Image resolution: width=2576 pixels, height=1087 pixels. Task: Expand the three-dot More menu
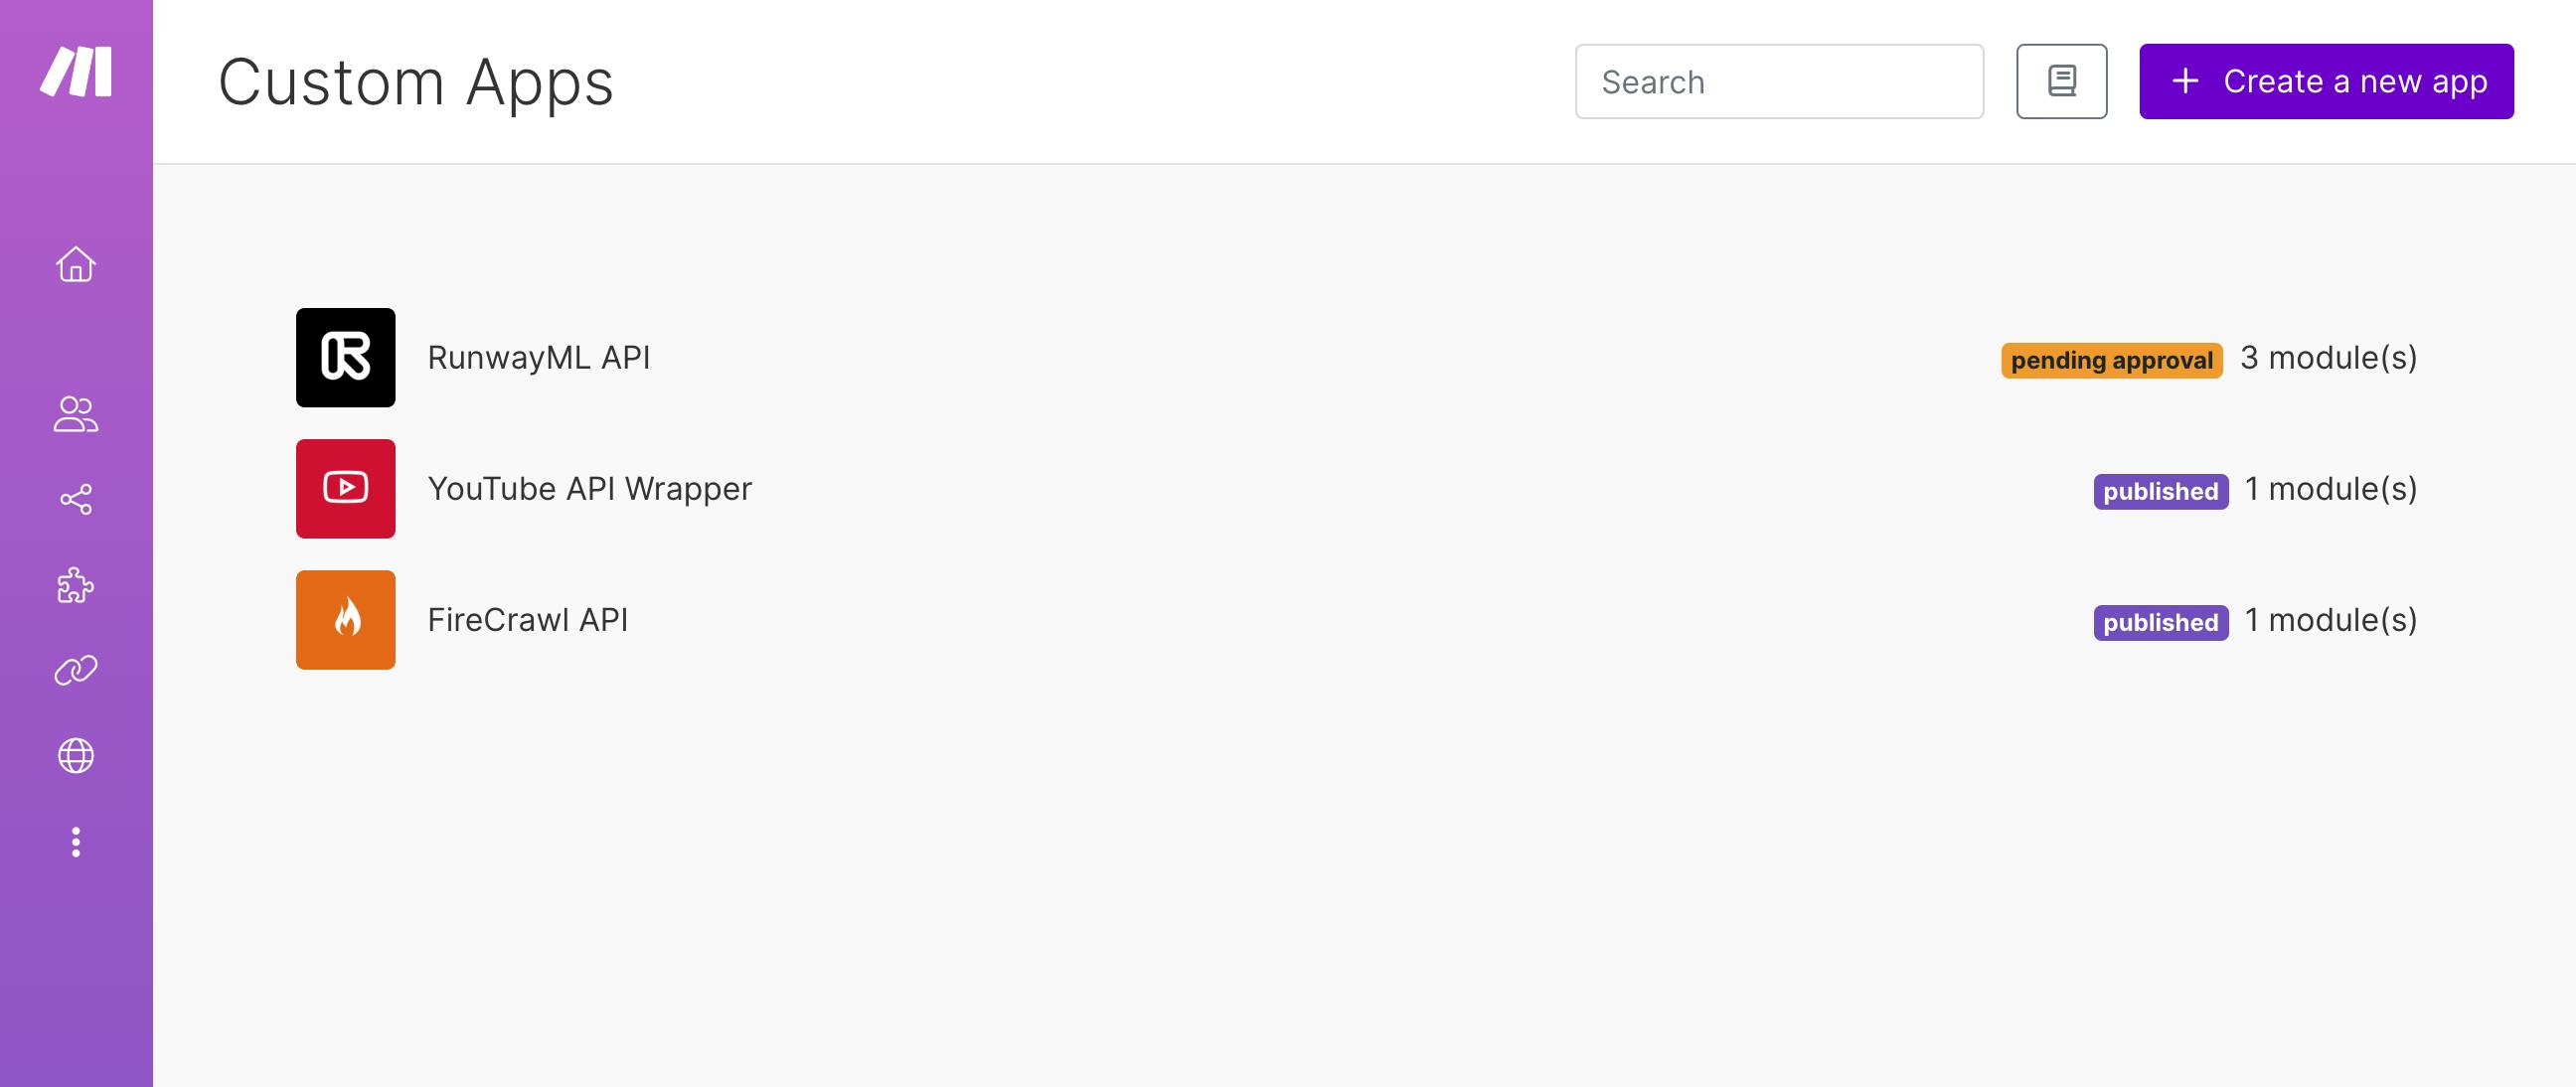point(76,842)
